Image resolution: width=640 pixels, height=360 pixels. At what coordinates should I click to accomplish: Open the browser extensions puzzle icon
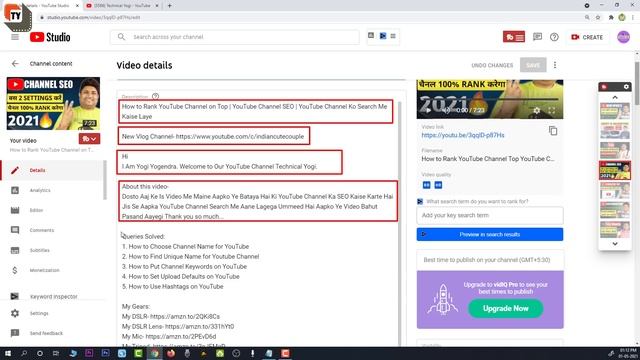click(611, 18)
